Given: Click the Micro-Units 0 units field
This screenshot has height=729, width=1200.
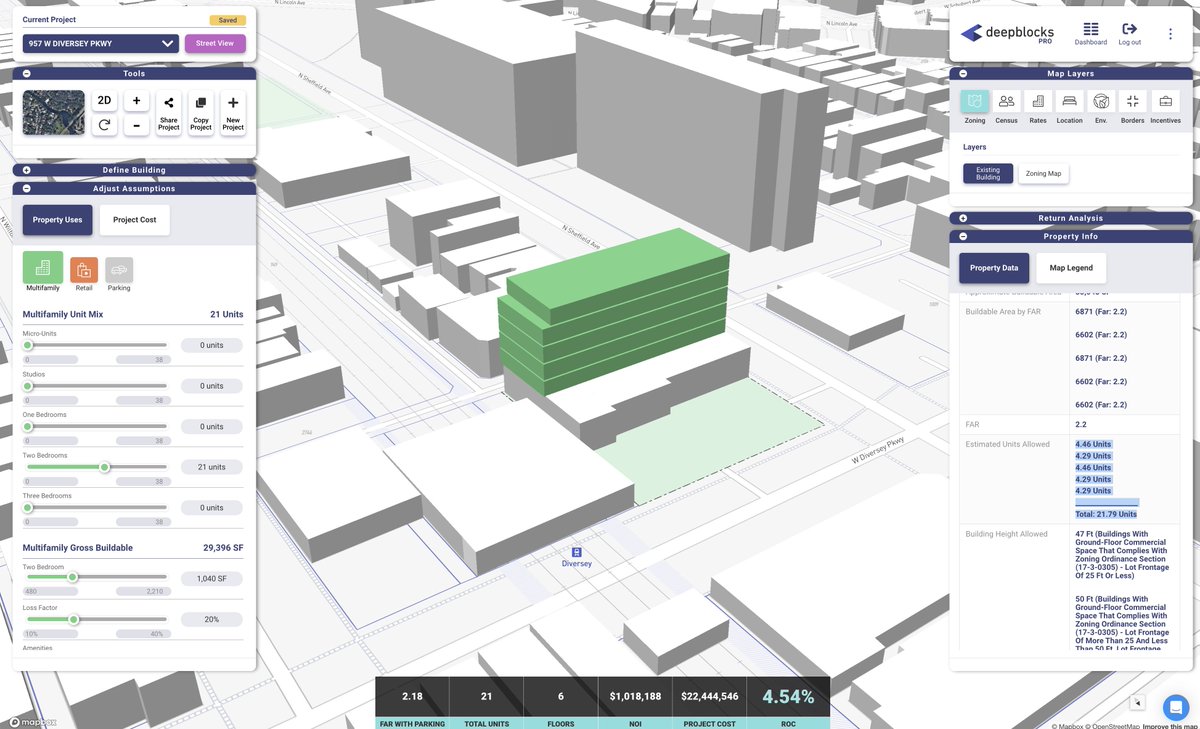Looking at the screenshot, I should click(211, 345).
